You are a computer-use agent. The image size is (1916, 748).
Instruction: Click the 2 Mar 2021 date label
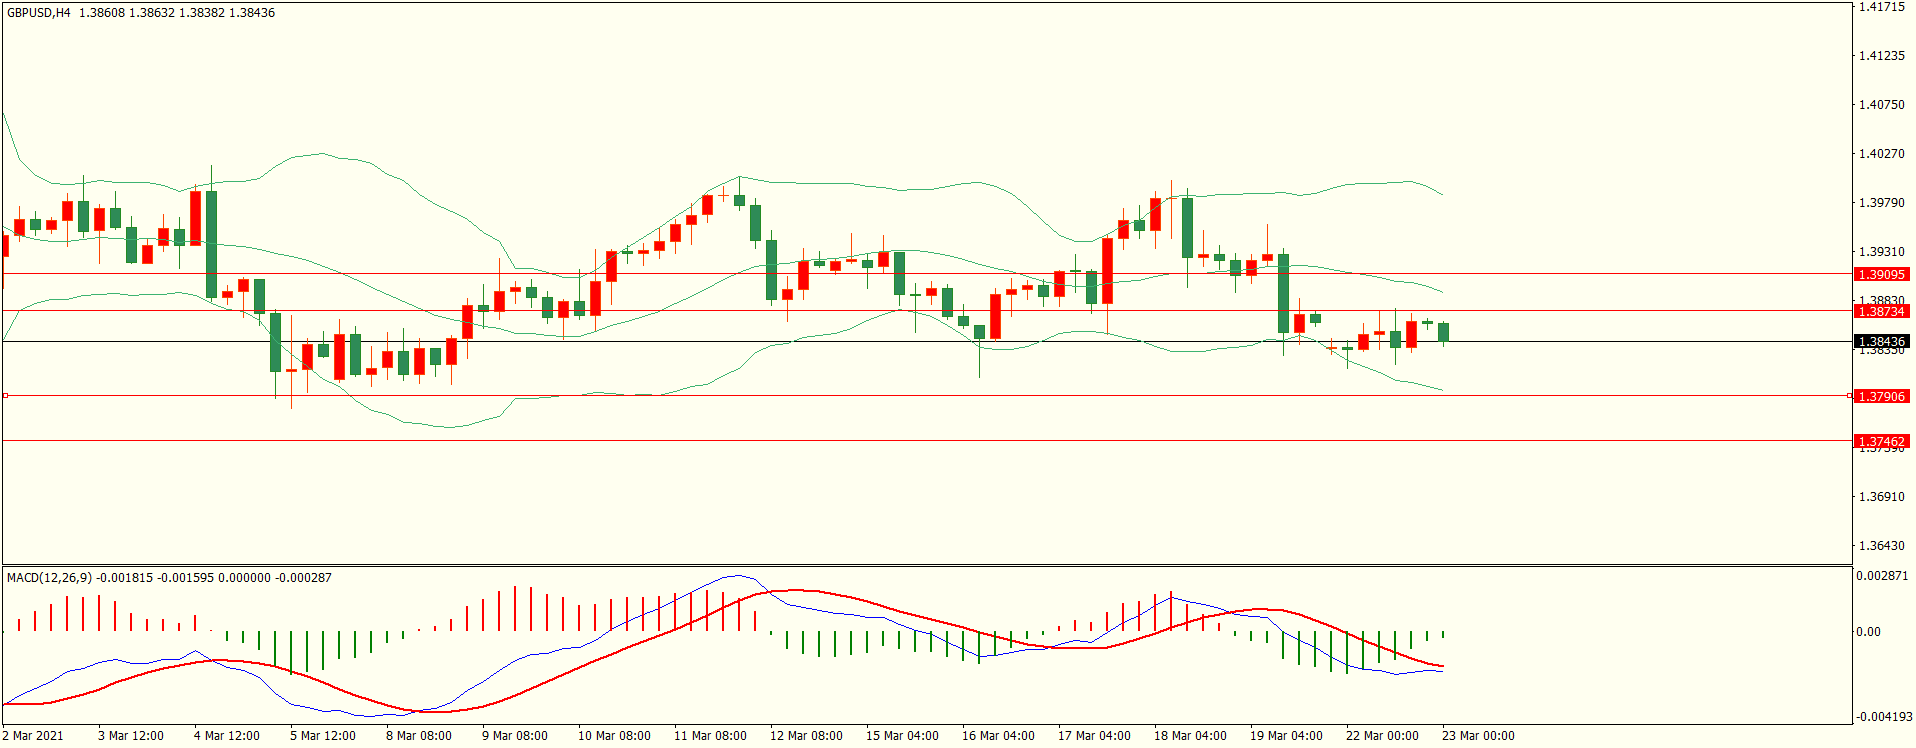coord(33,736)
